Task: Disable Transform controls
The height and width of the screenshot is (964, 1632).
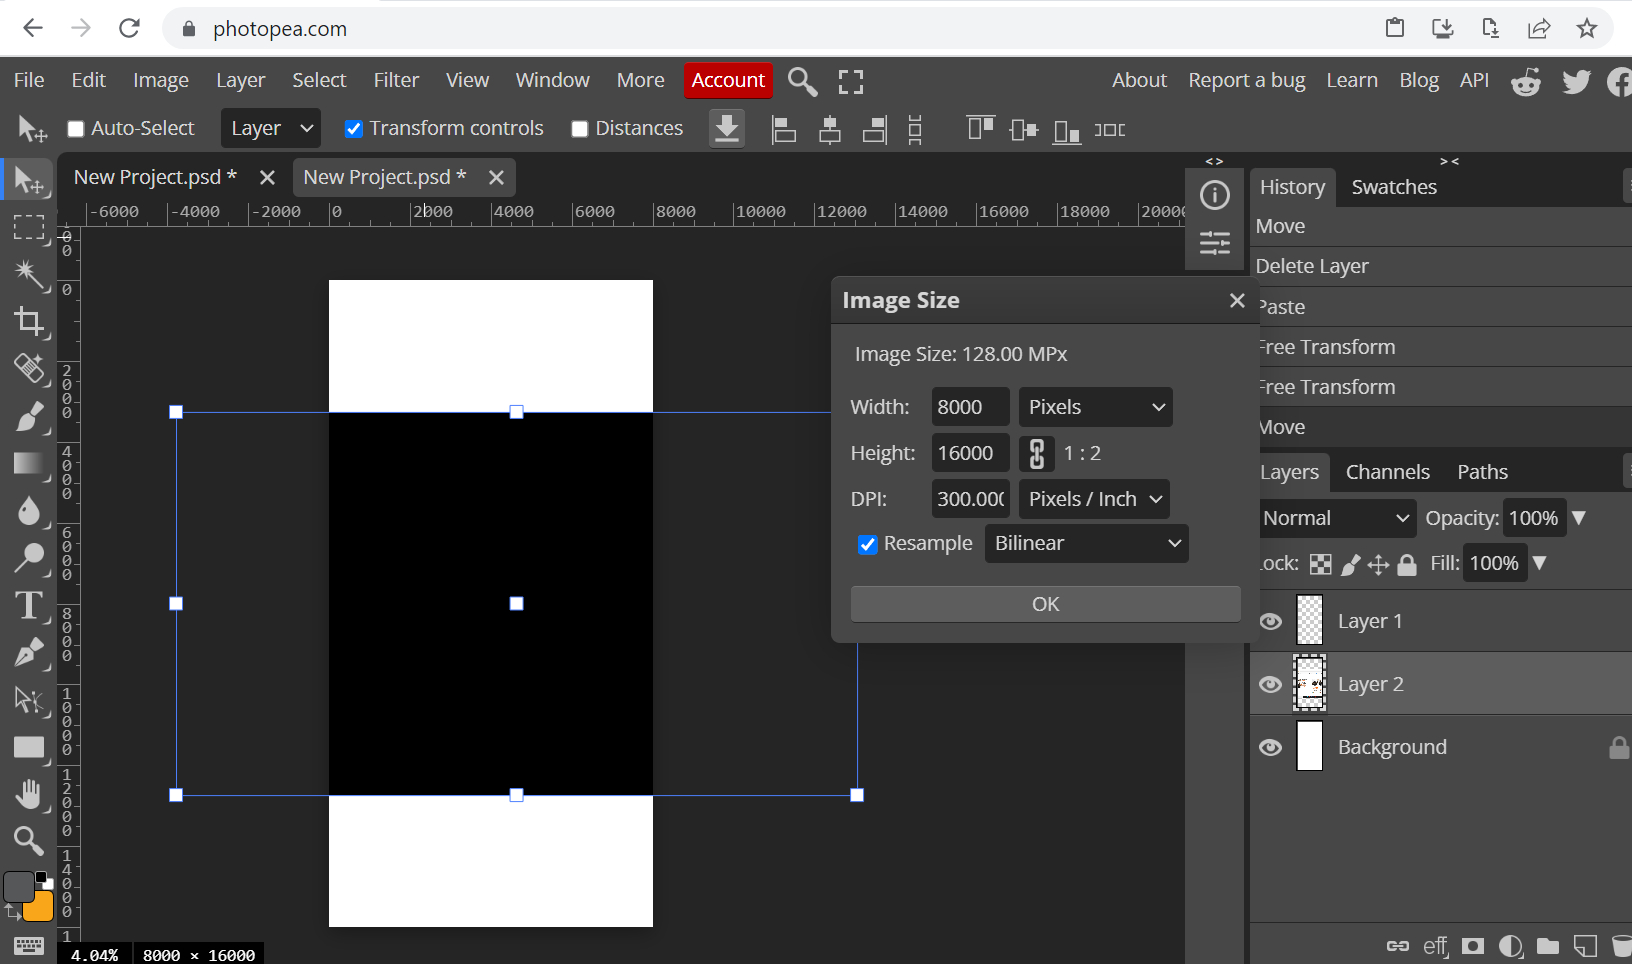Action: 354,128
